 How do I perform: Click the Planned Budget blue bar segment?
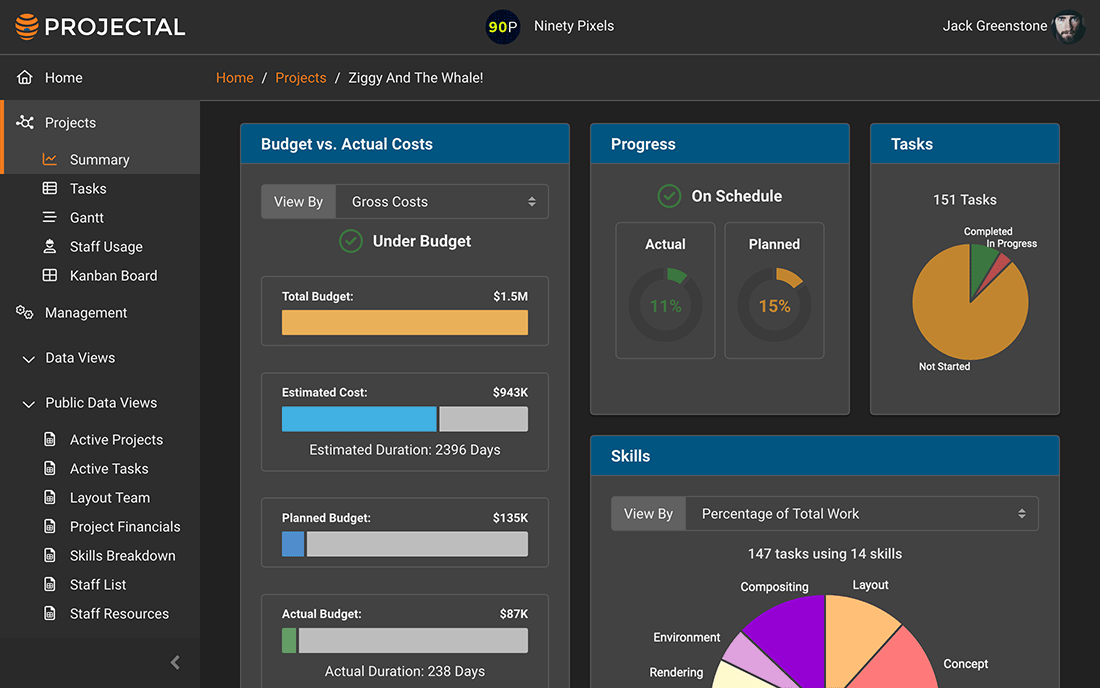tap(293, 544)
